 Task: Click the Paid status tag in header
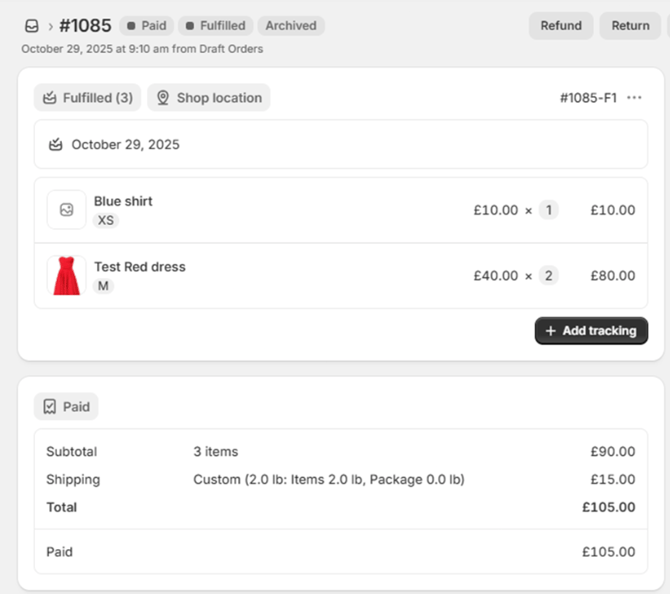pos(146,26)
